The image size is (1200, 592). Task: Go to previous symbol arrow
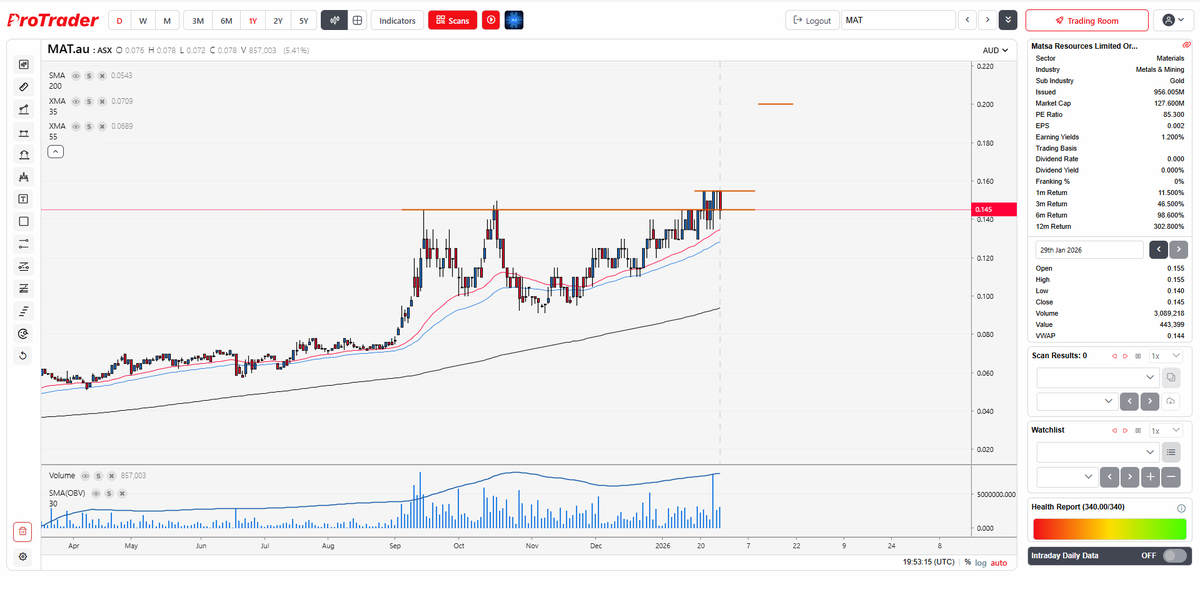pos(967,20)
